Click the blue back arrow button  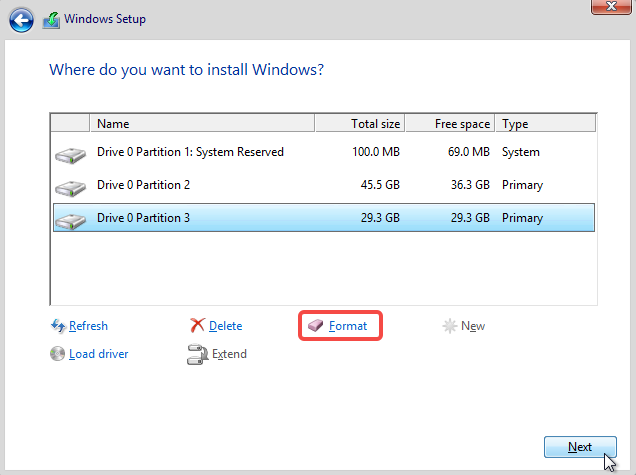coord(21,20)
